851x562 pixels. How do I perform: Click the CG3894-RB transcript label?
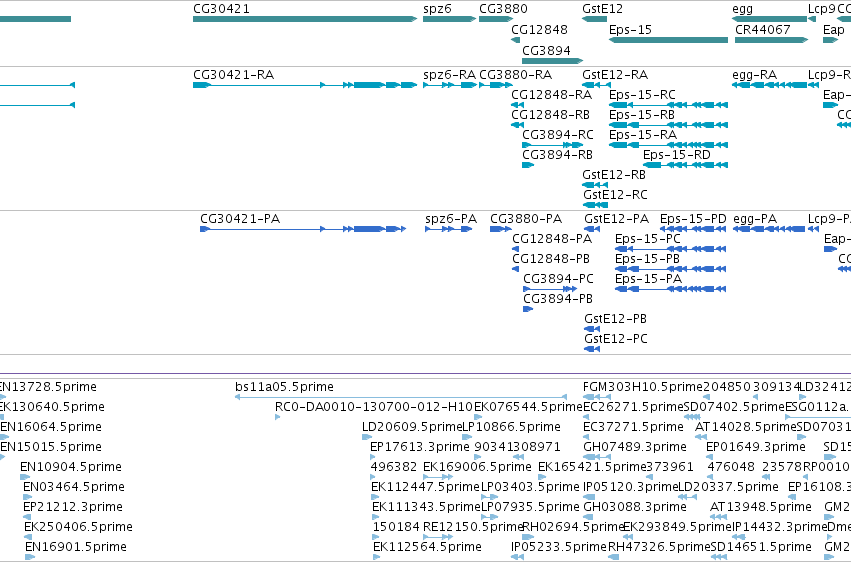[x=557, y=155]
